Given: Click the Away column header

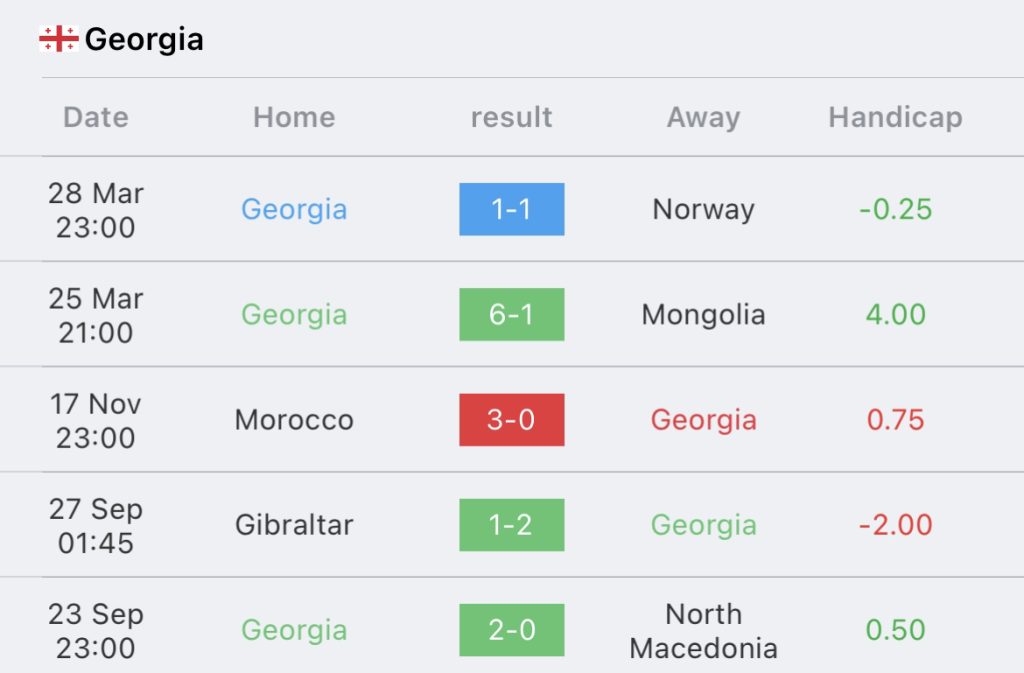Looking at the screenshot, I should (703, 118).
